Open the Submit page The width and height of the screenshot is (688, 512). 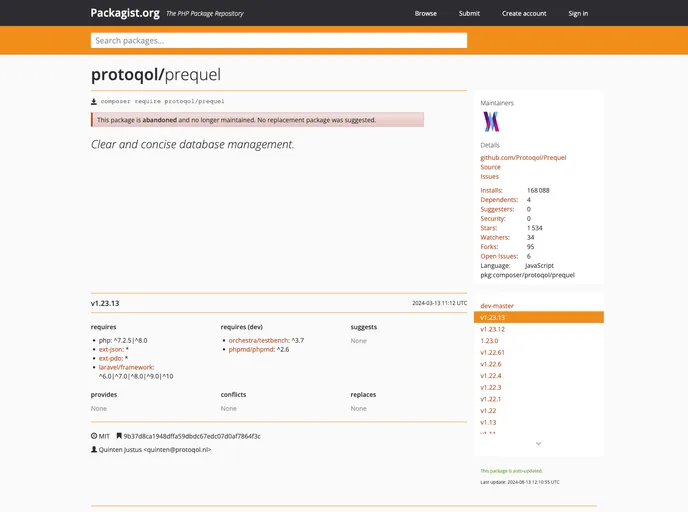pyautogui.click(x=469, y=13)
